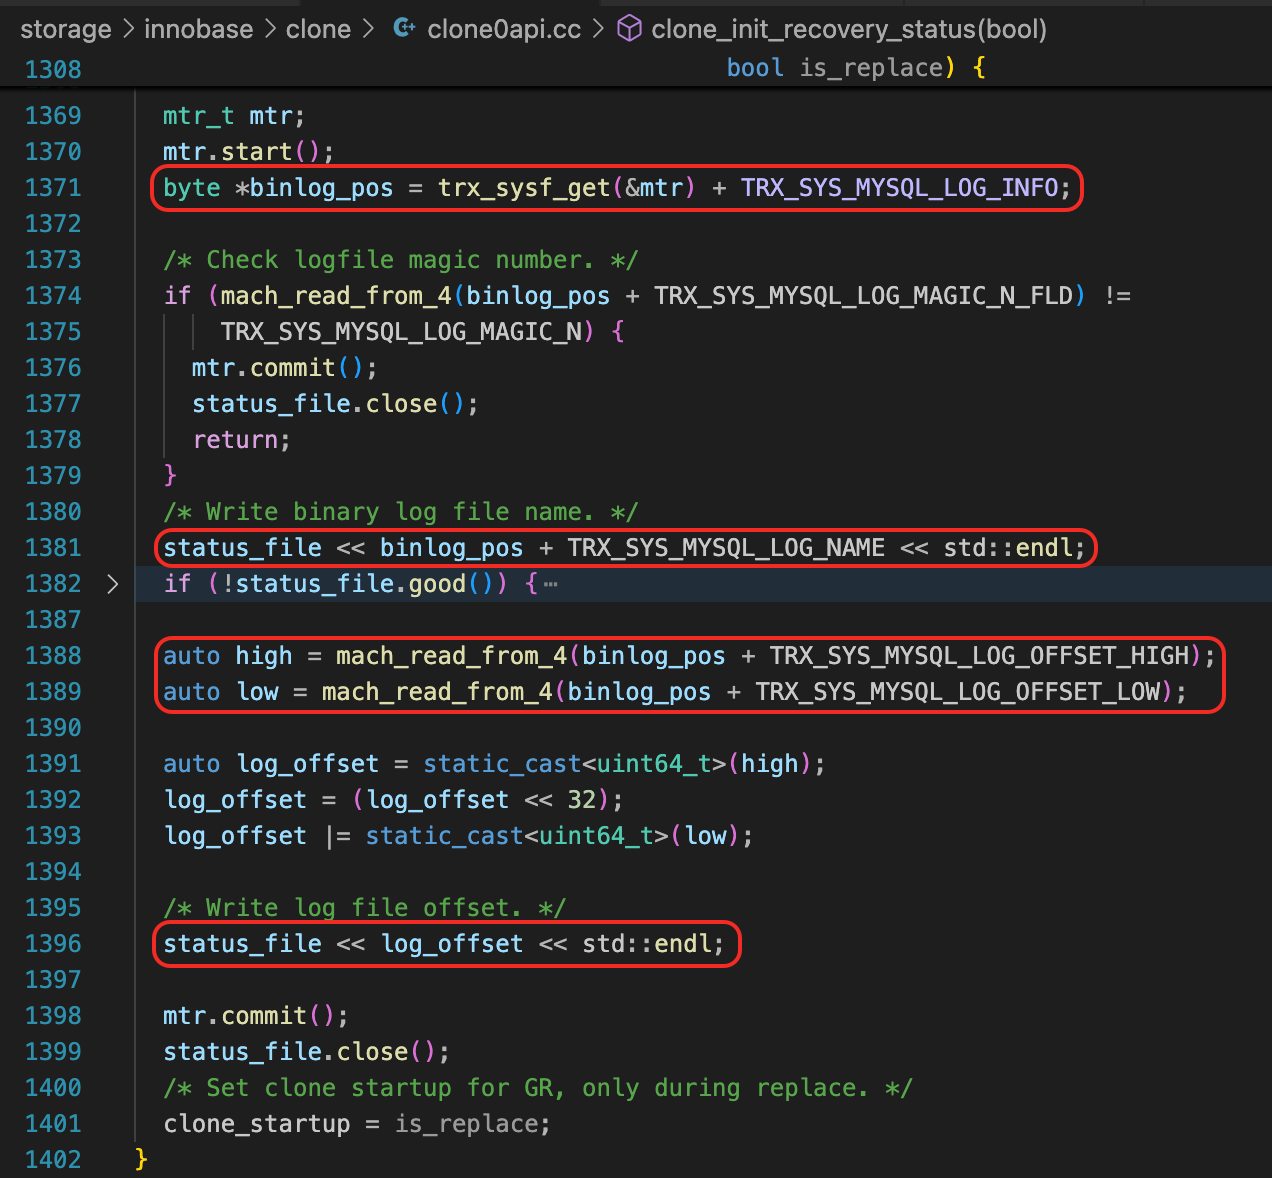
Task: Click the clone_startup variable on line 1401
Action: tap(257, 1124)
